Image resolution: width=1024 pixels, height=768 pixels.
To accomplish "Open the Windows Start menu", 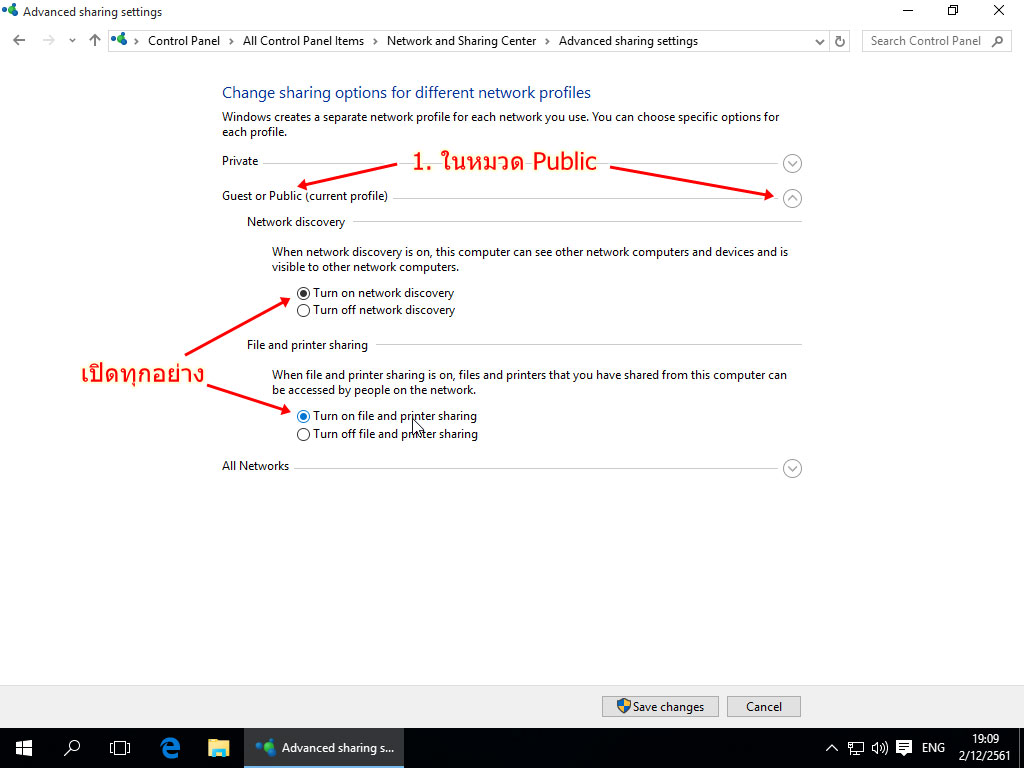I will [x=23, y=747].
